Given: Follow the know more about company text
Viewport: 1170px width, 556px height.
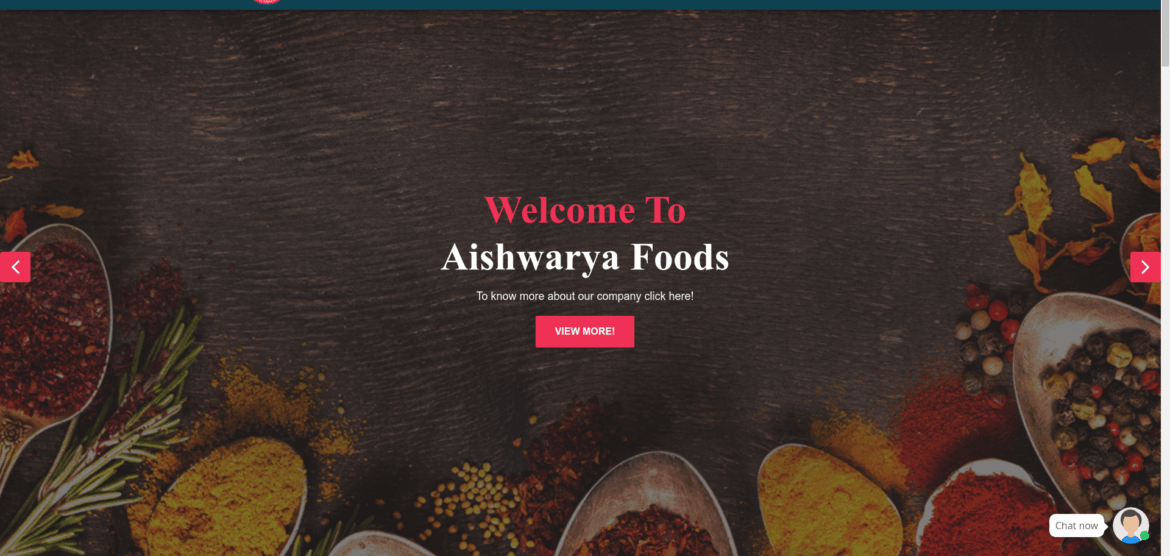Looking at the screenshot, I should pos(585,296).
